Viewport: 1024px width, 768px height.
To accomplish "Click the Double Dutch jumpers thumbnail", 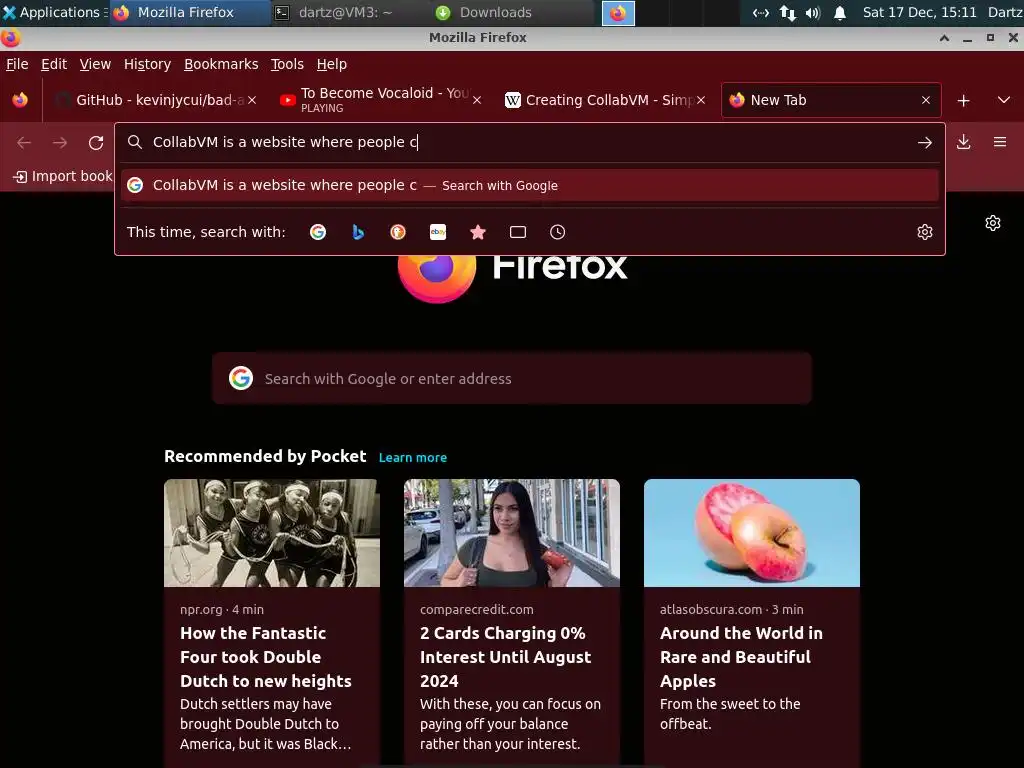I will pos(272,533).
